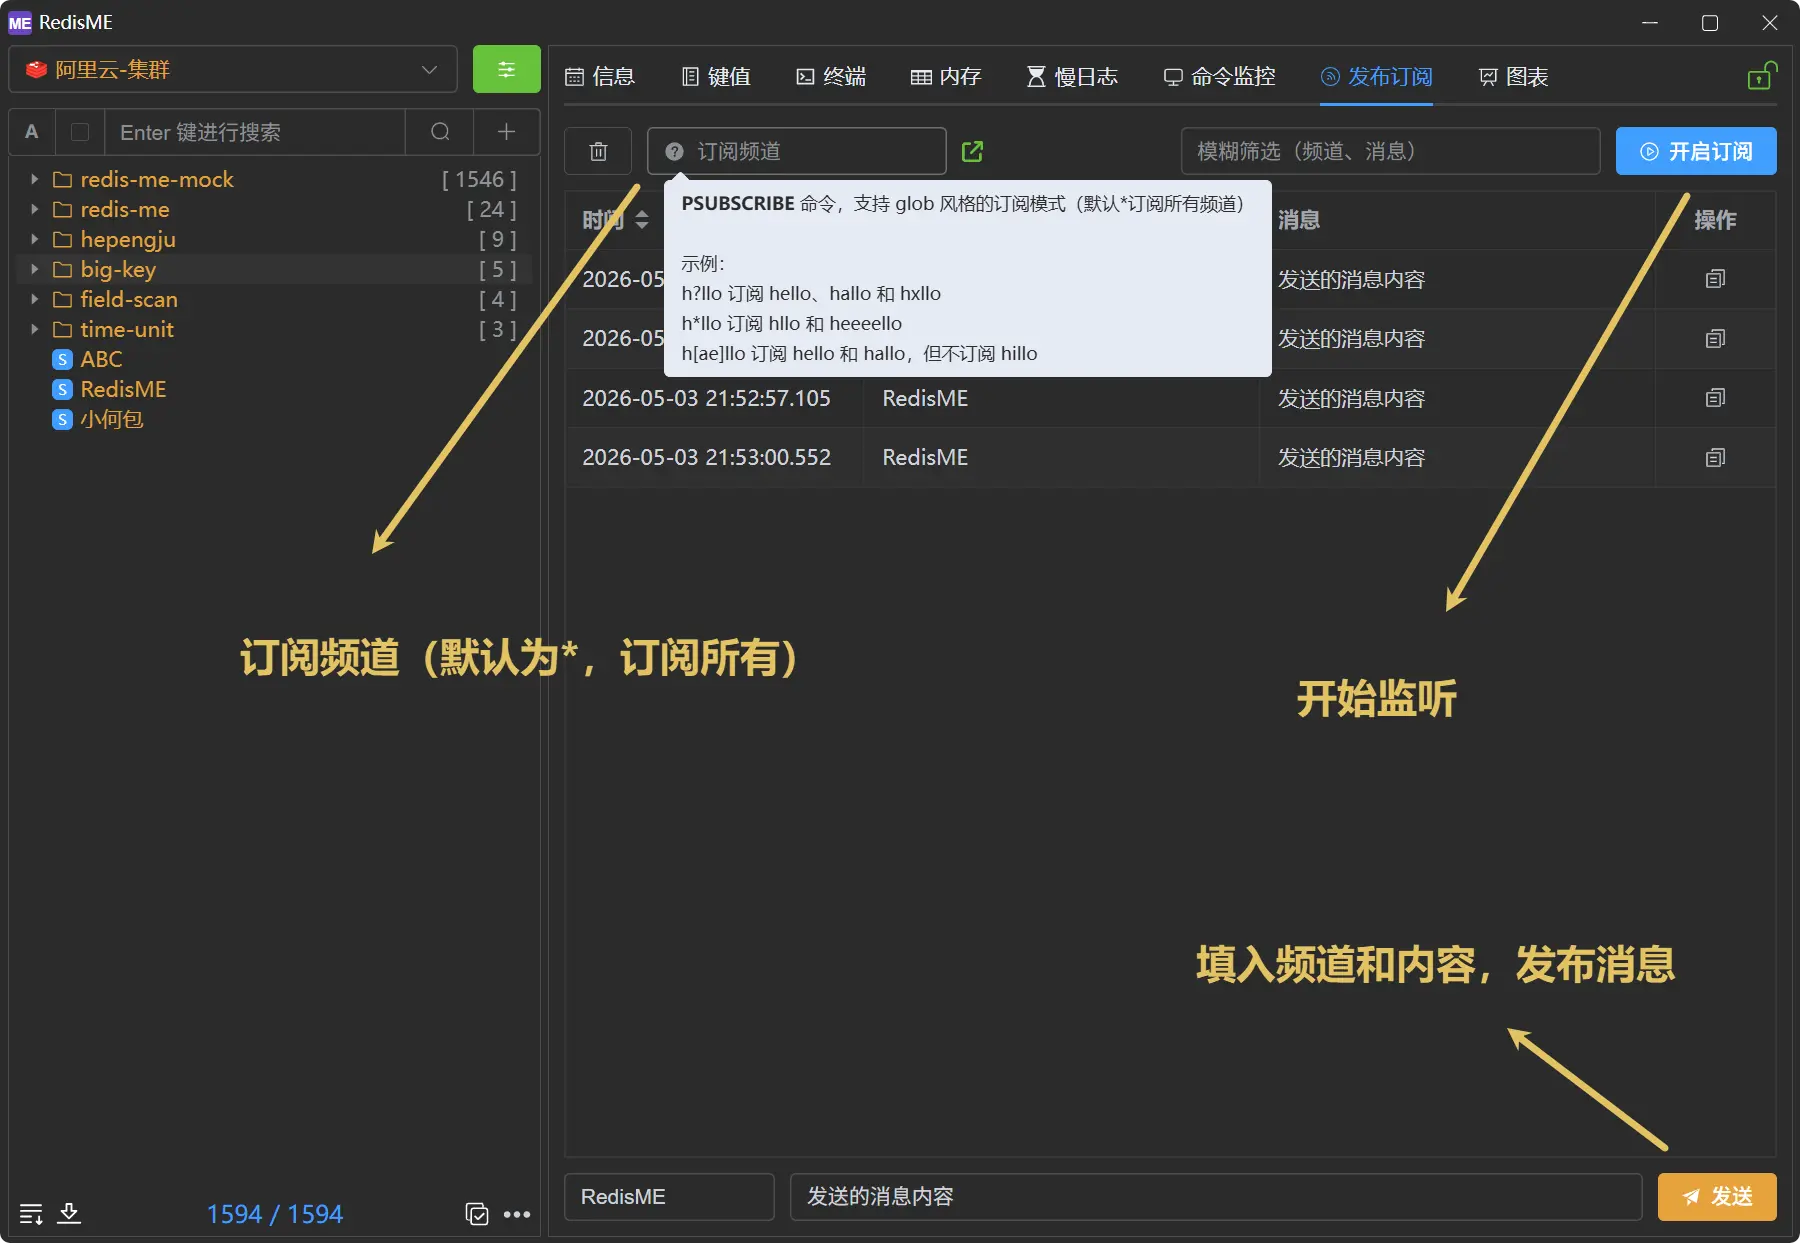Click the 操作 column header

pos(1715,220)
